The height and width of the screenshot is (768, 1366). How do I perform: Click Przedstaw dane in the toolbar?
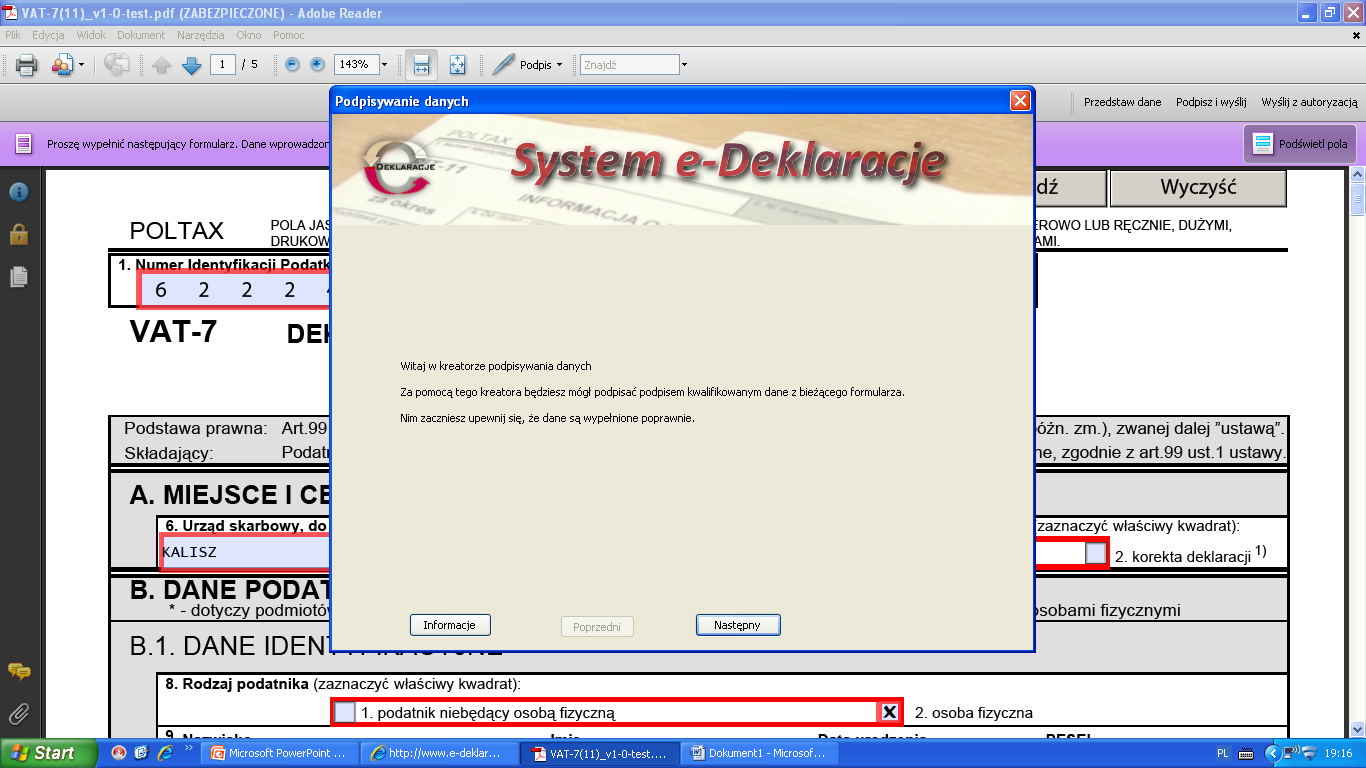[x=1123, y=102]
